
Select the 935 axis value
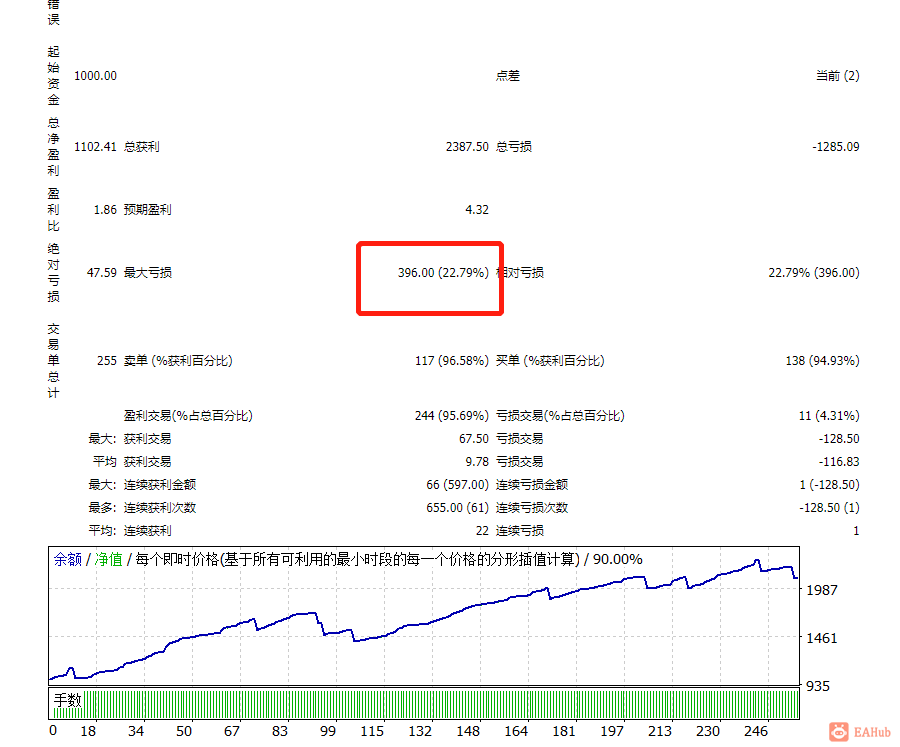[818, 687]
